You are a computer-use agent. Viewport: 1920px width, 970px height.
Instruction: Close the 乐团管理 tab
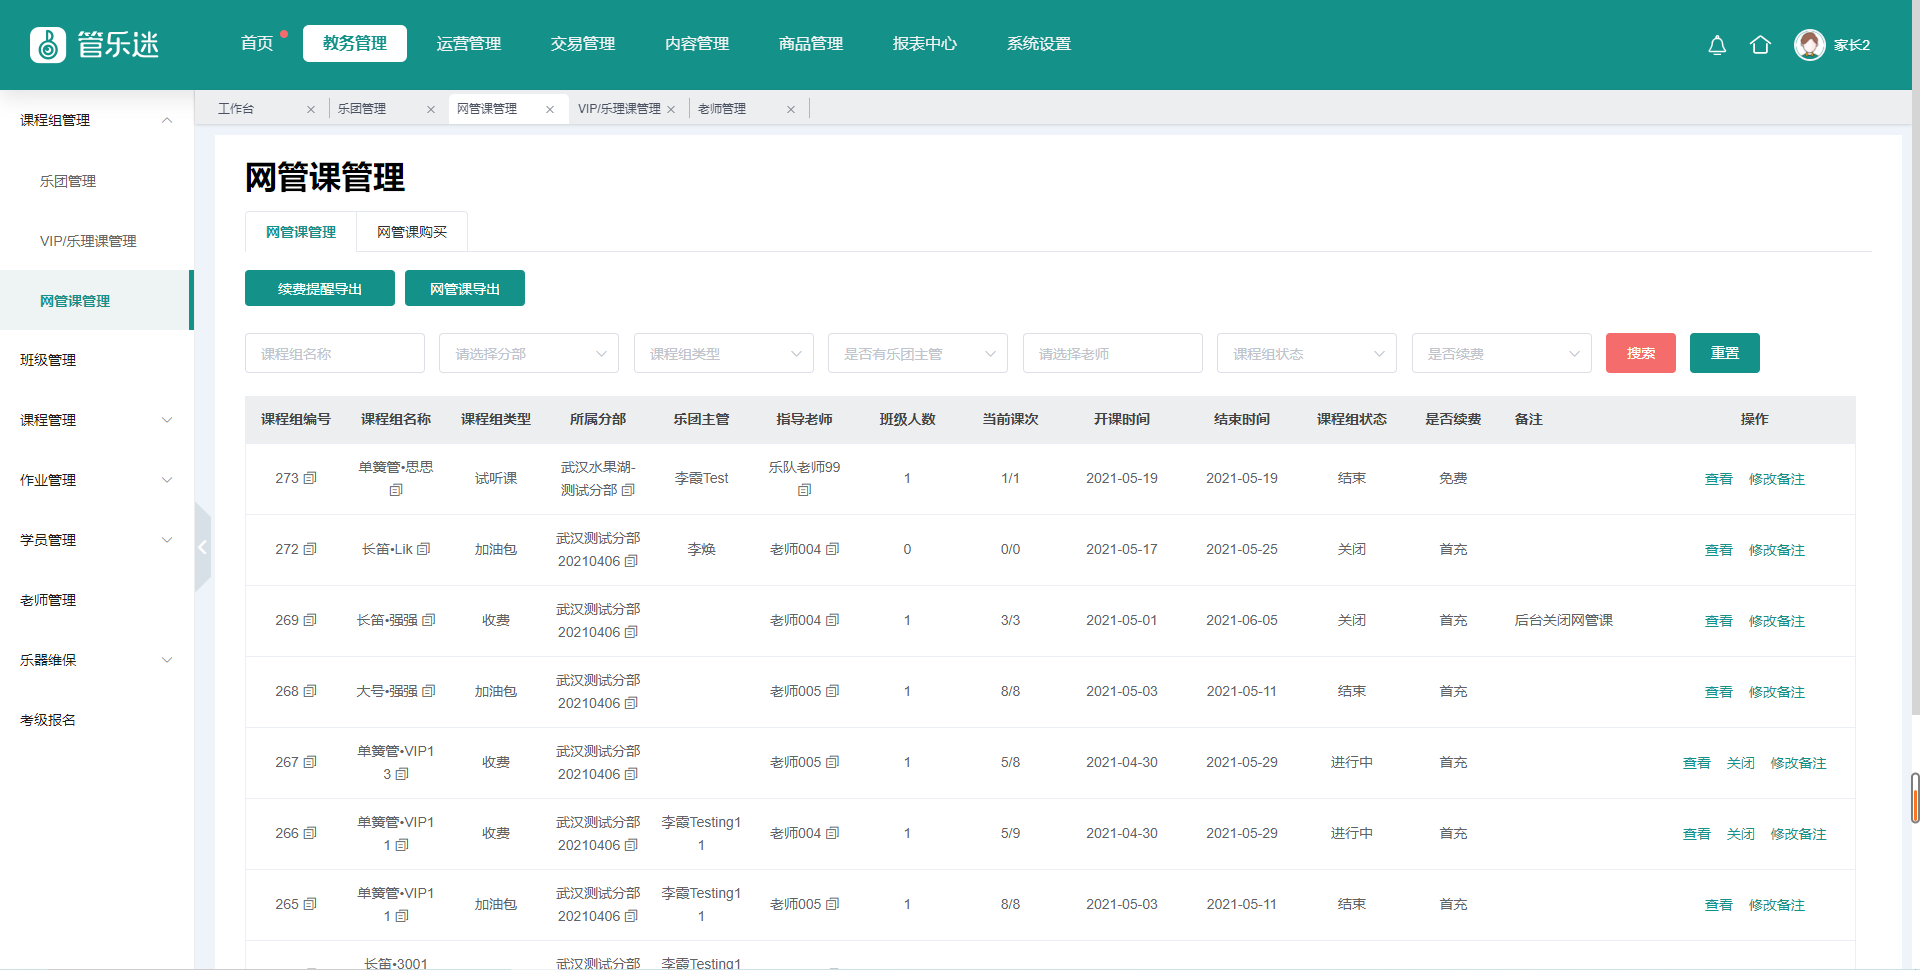pyautogui.click(x=431, y=110)
